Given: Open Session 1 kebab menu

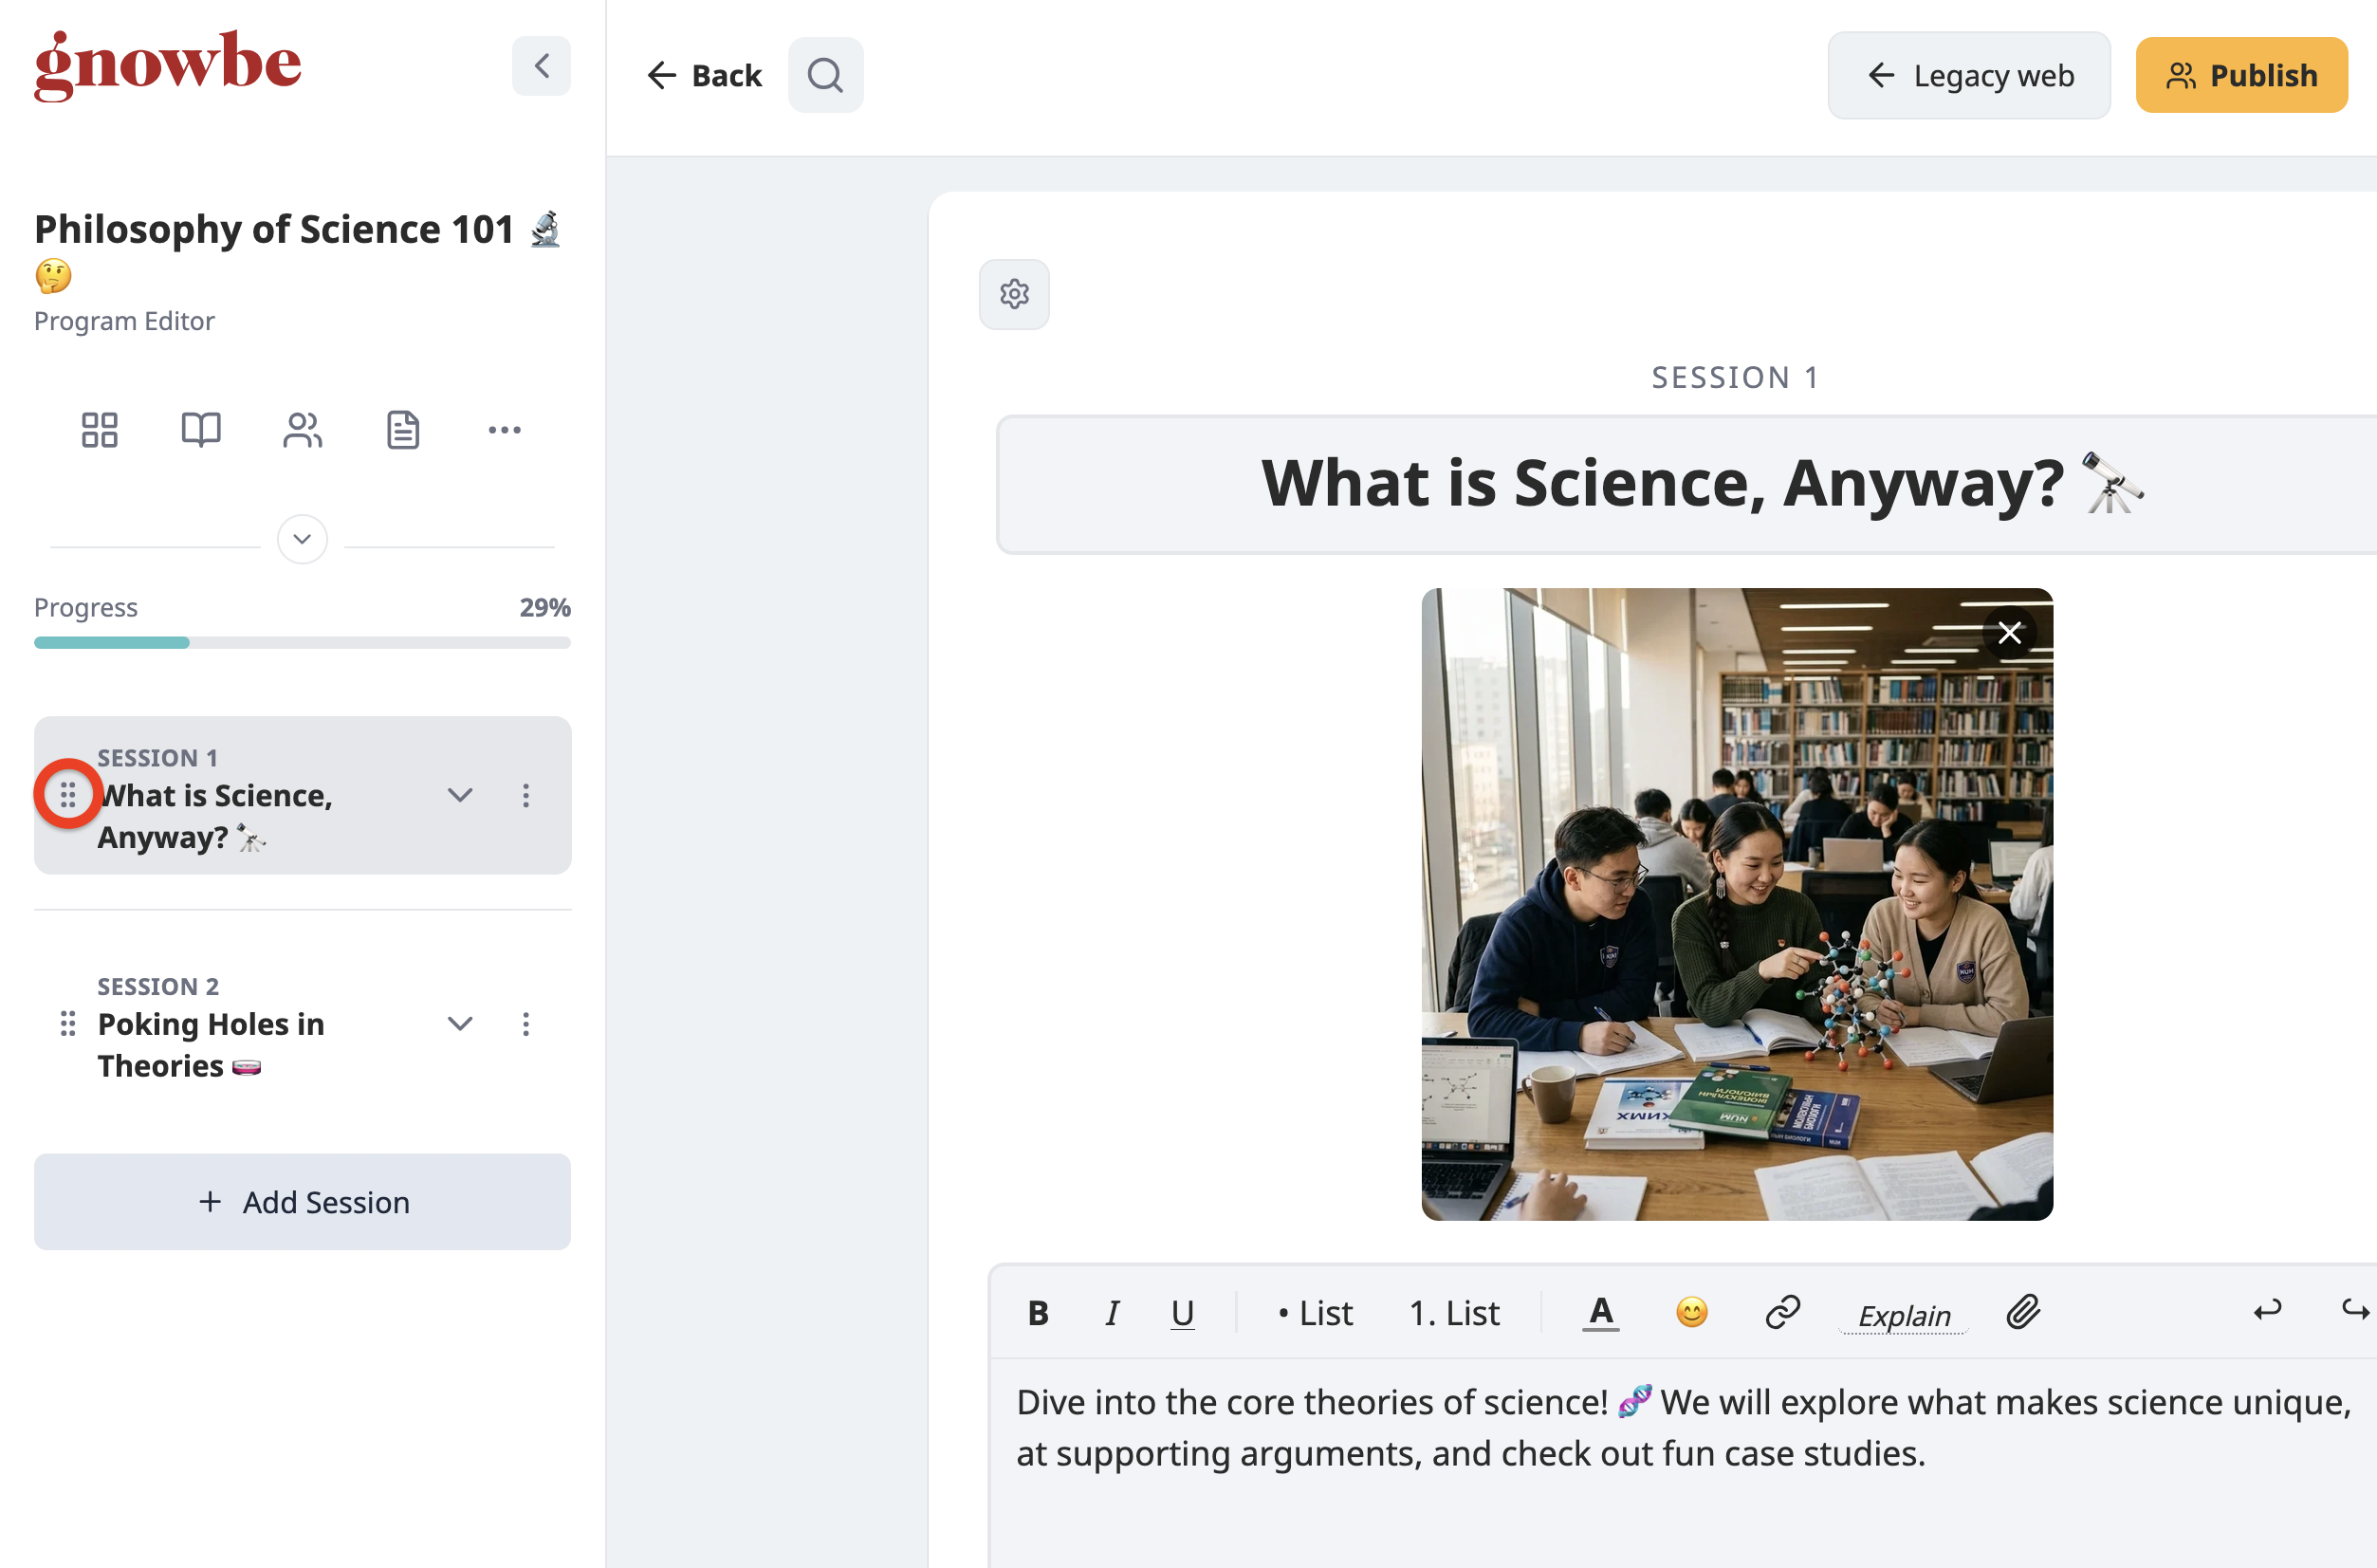Looking at the screenshot, I should pos(526,795).
